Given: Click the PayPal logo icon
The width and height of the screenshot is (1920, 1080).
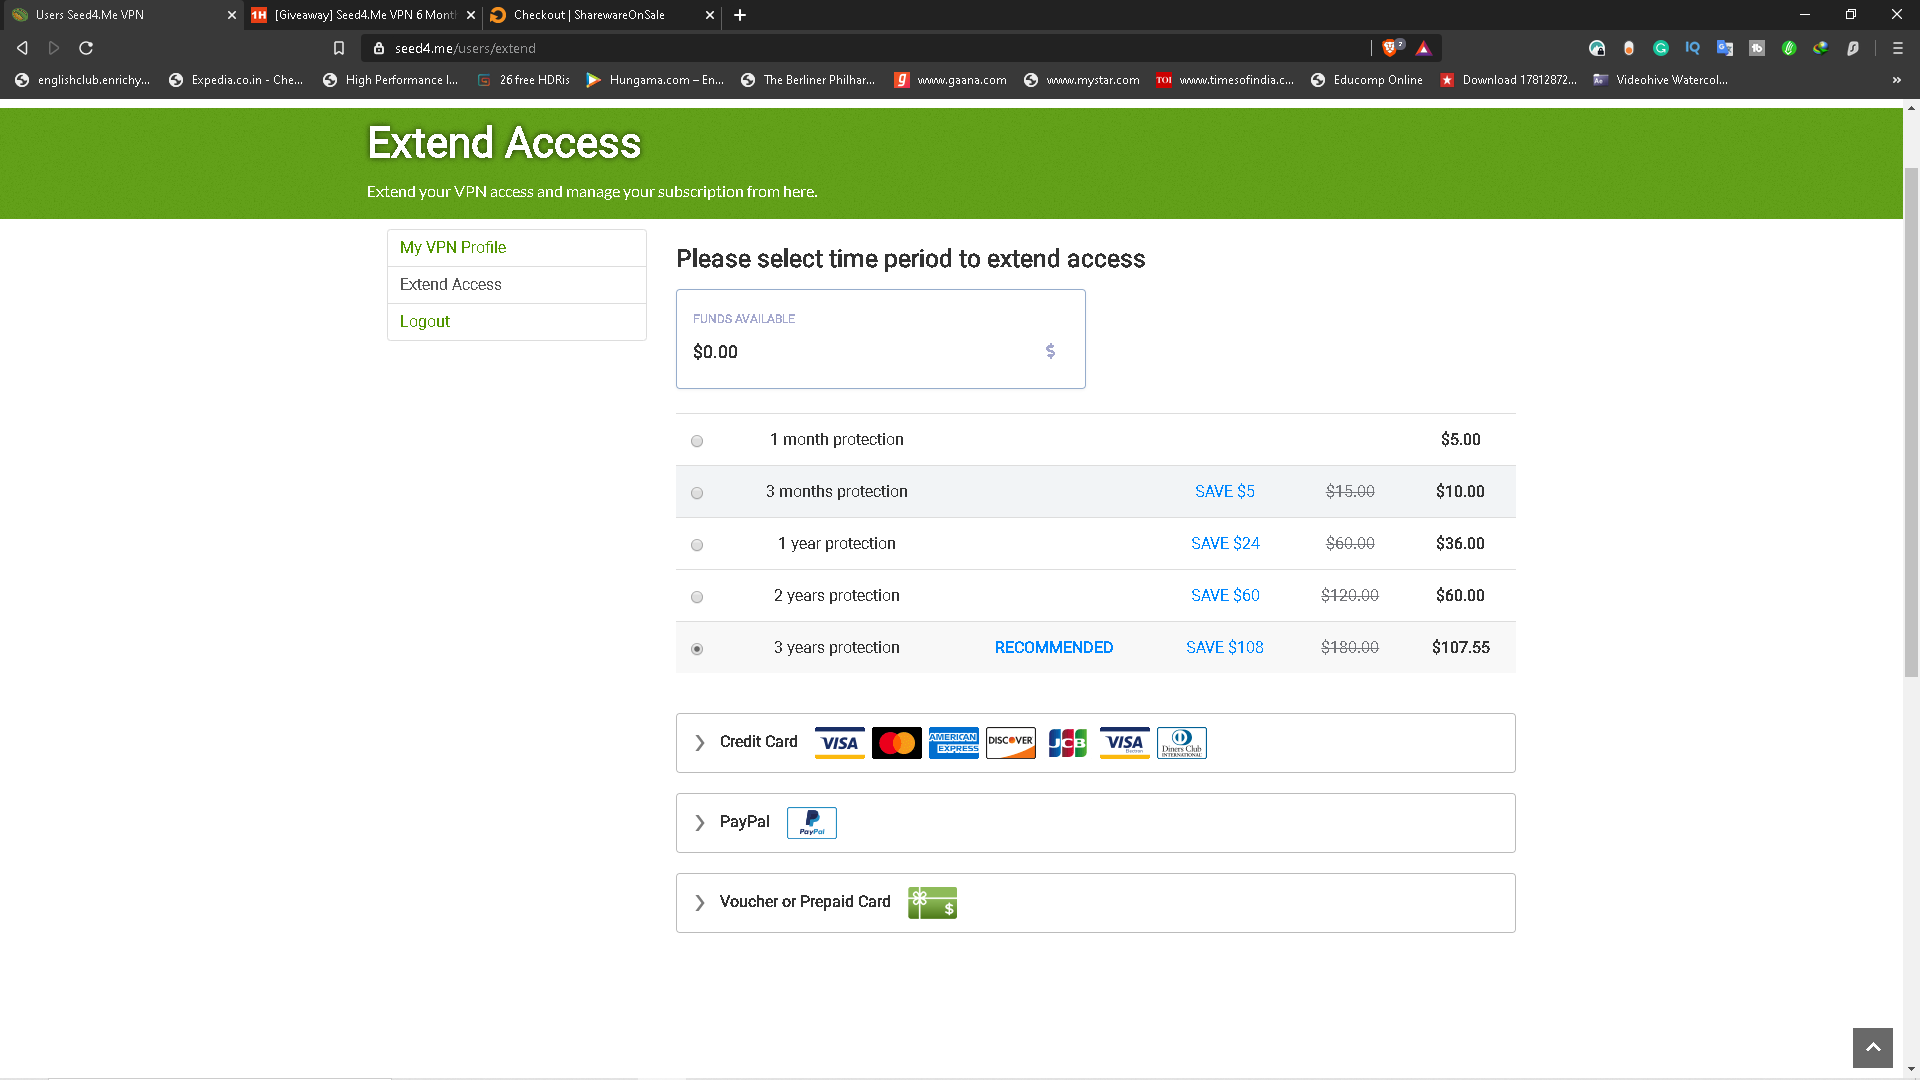Looking at the screenshot, I should tap(811, 823).
